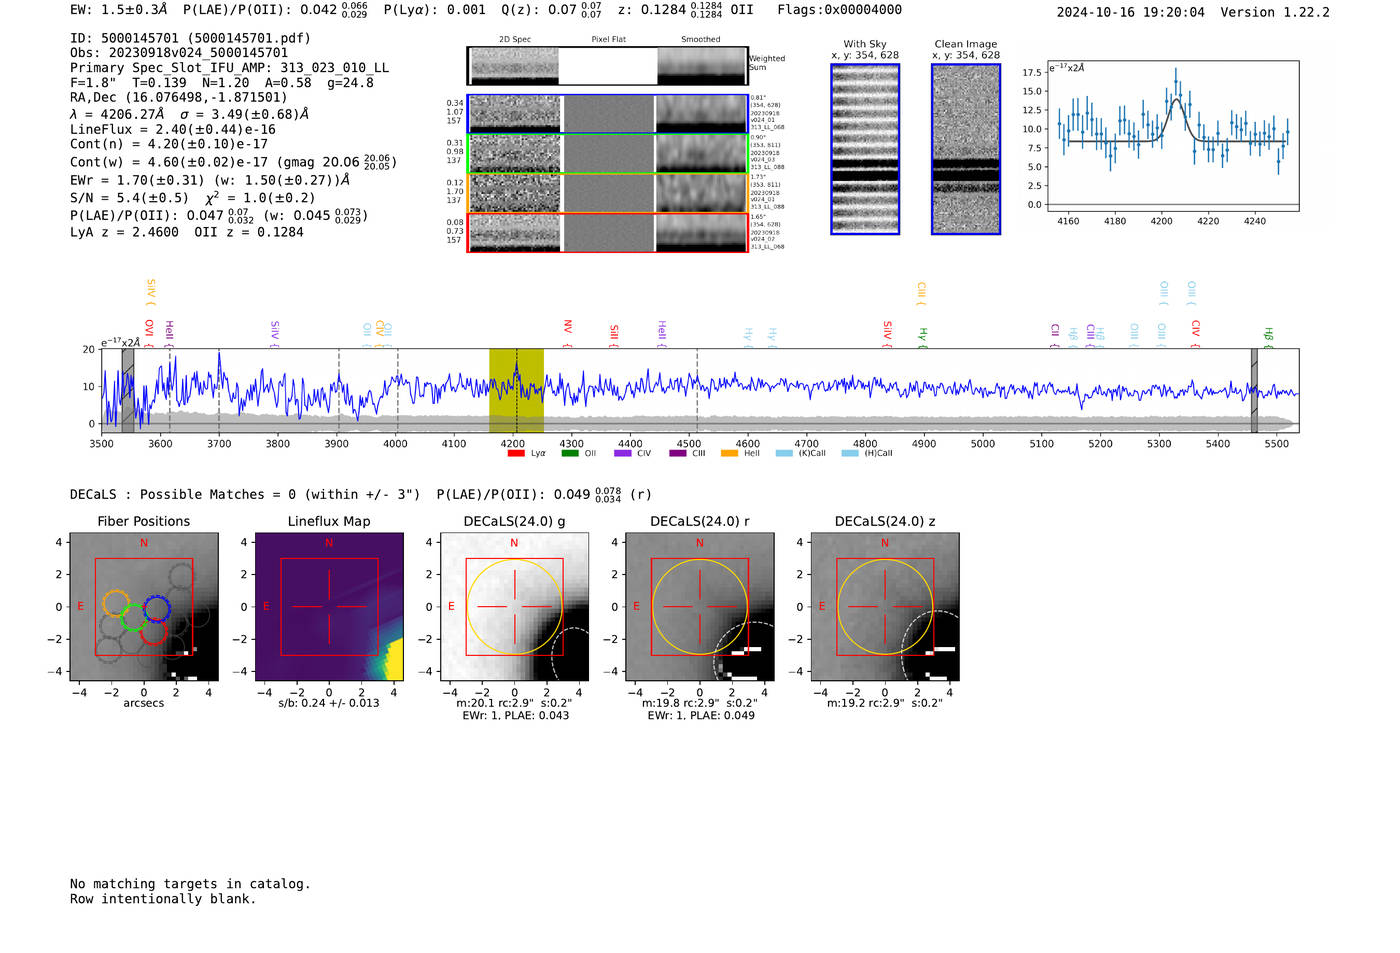Viewport: 1400px width, 953px height.
Task: Click the LineFlux = 2.40(±0.44)e-16 line
Action: coord(173,129)
